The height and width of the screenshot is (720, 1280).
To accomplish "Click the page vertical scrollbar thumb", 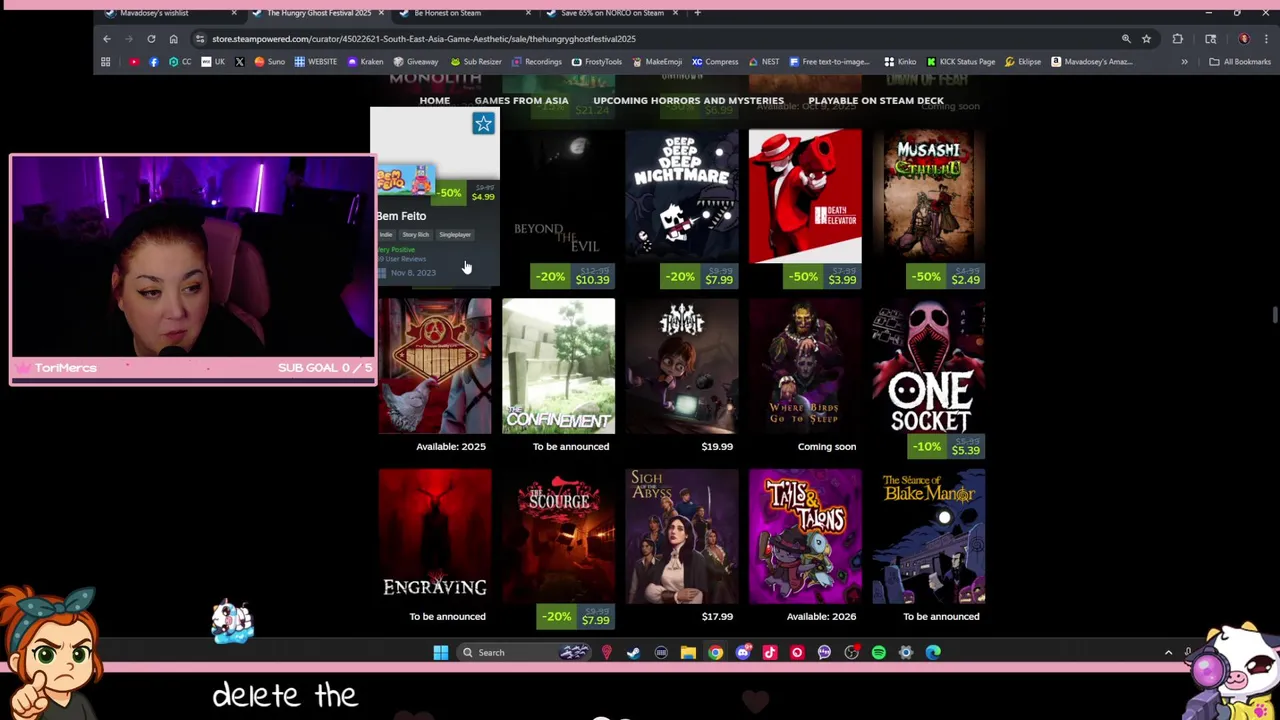I will 1274,316.
